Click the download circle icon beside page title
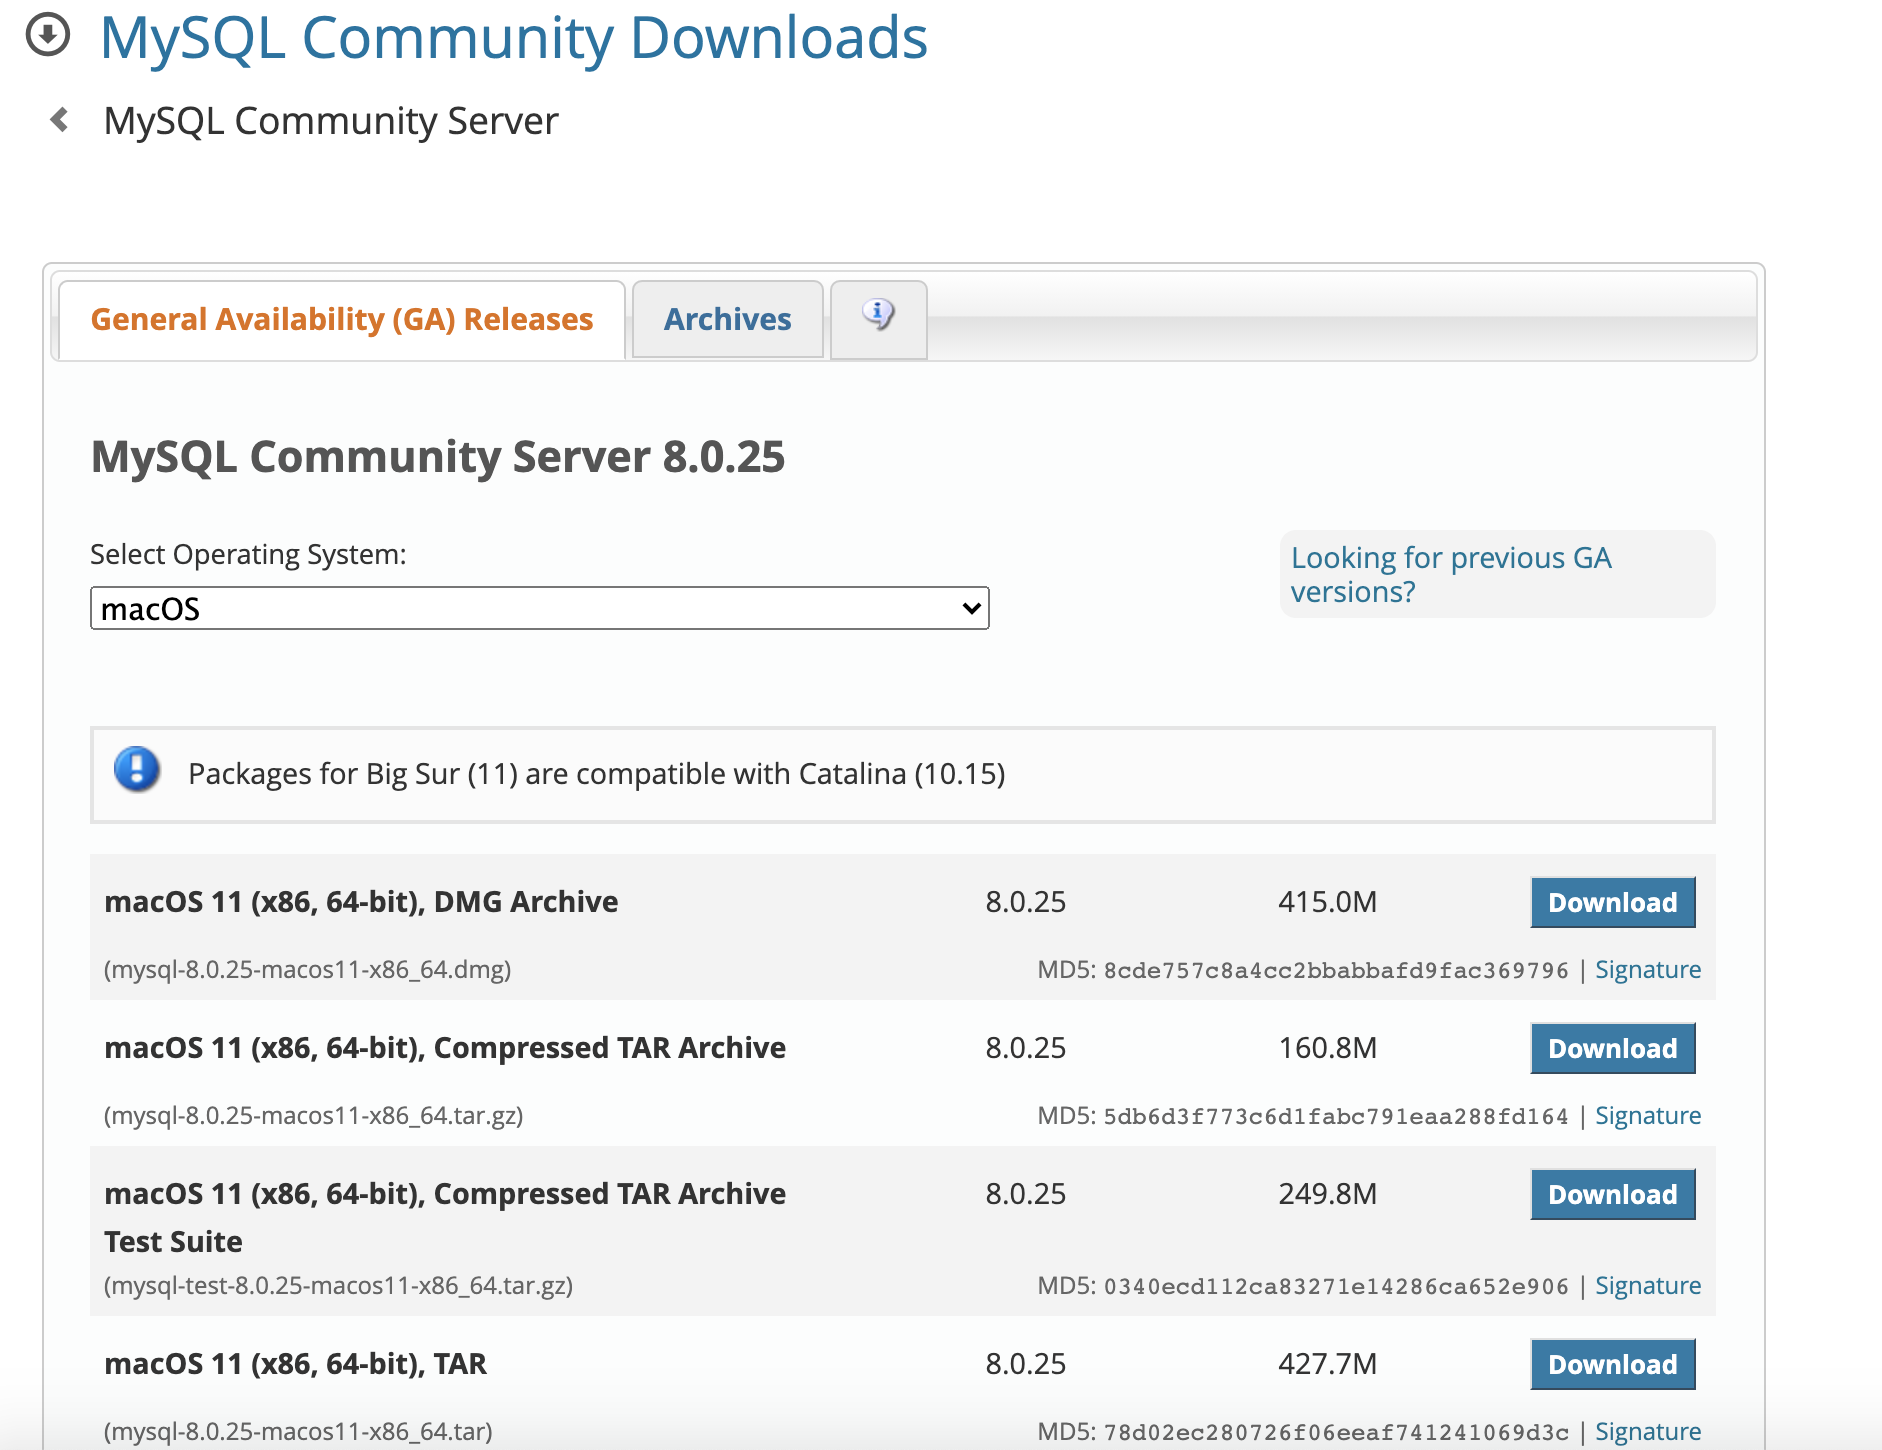 click(x=47, y=35)
